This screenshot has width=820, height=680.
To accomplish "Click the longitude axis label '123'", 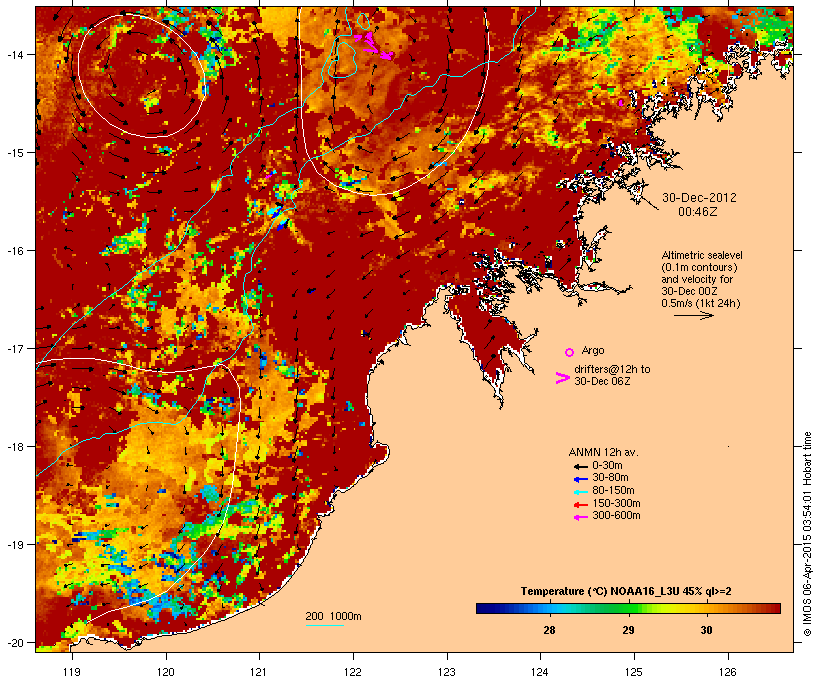I will (x=447, y=672).
